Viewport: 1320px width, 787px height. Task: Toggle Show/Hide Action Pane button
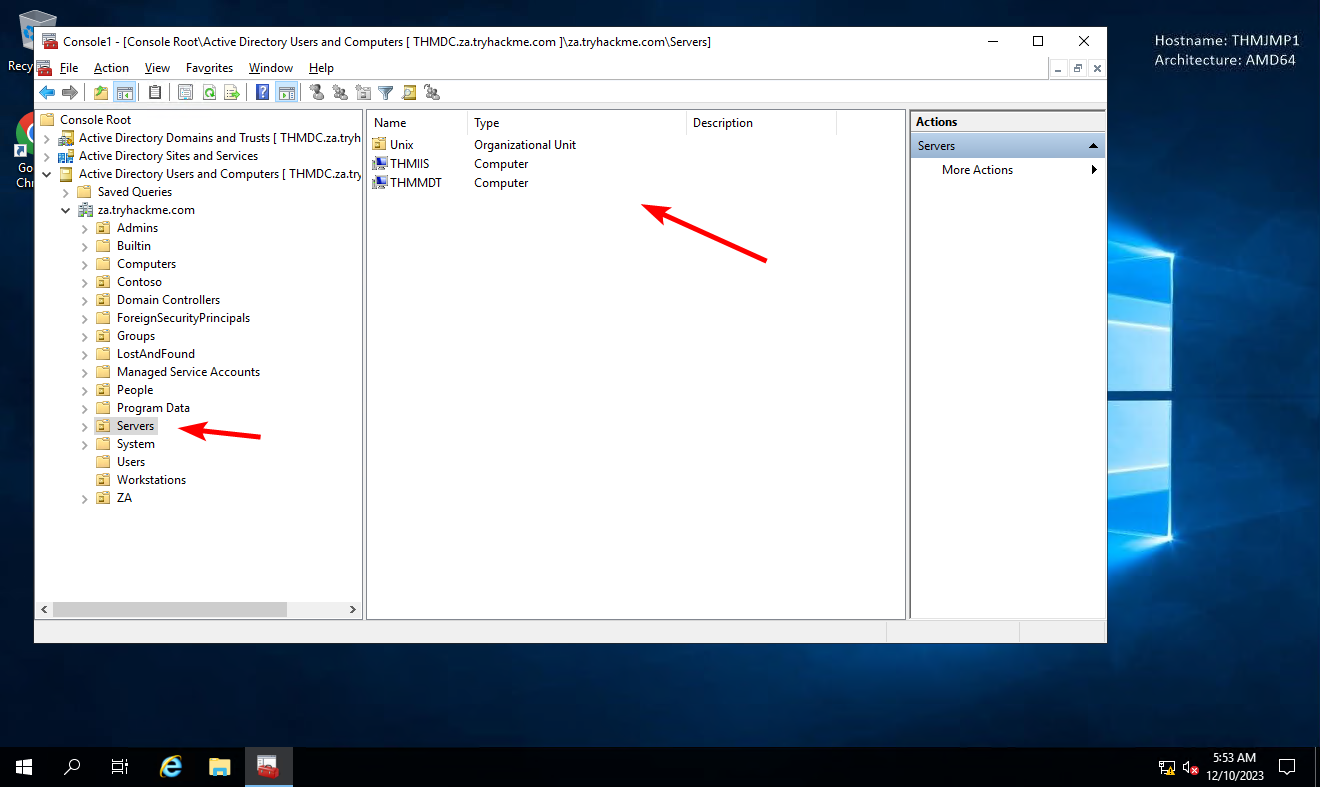(287, 93)
